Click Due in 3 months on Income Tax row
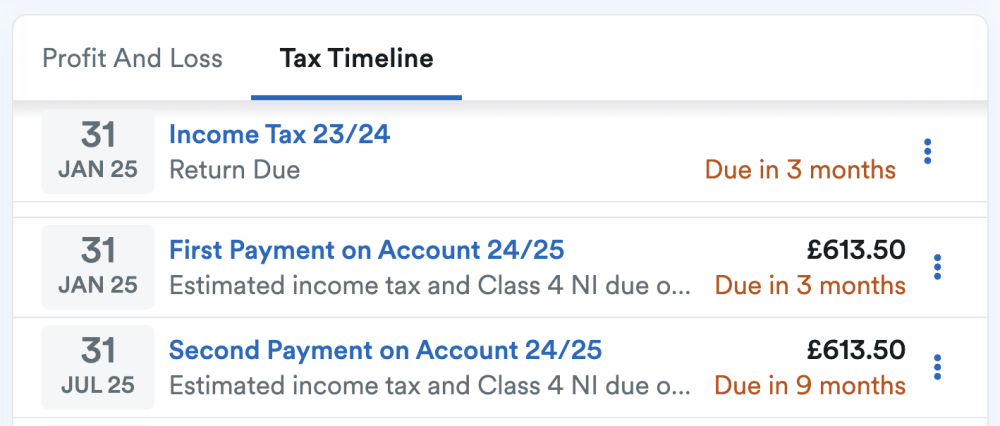Screen dimensions: 1000x426 point(800,170)
